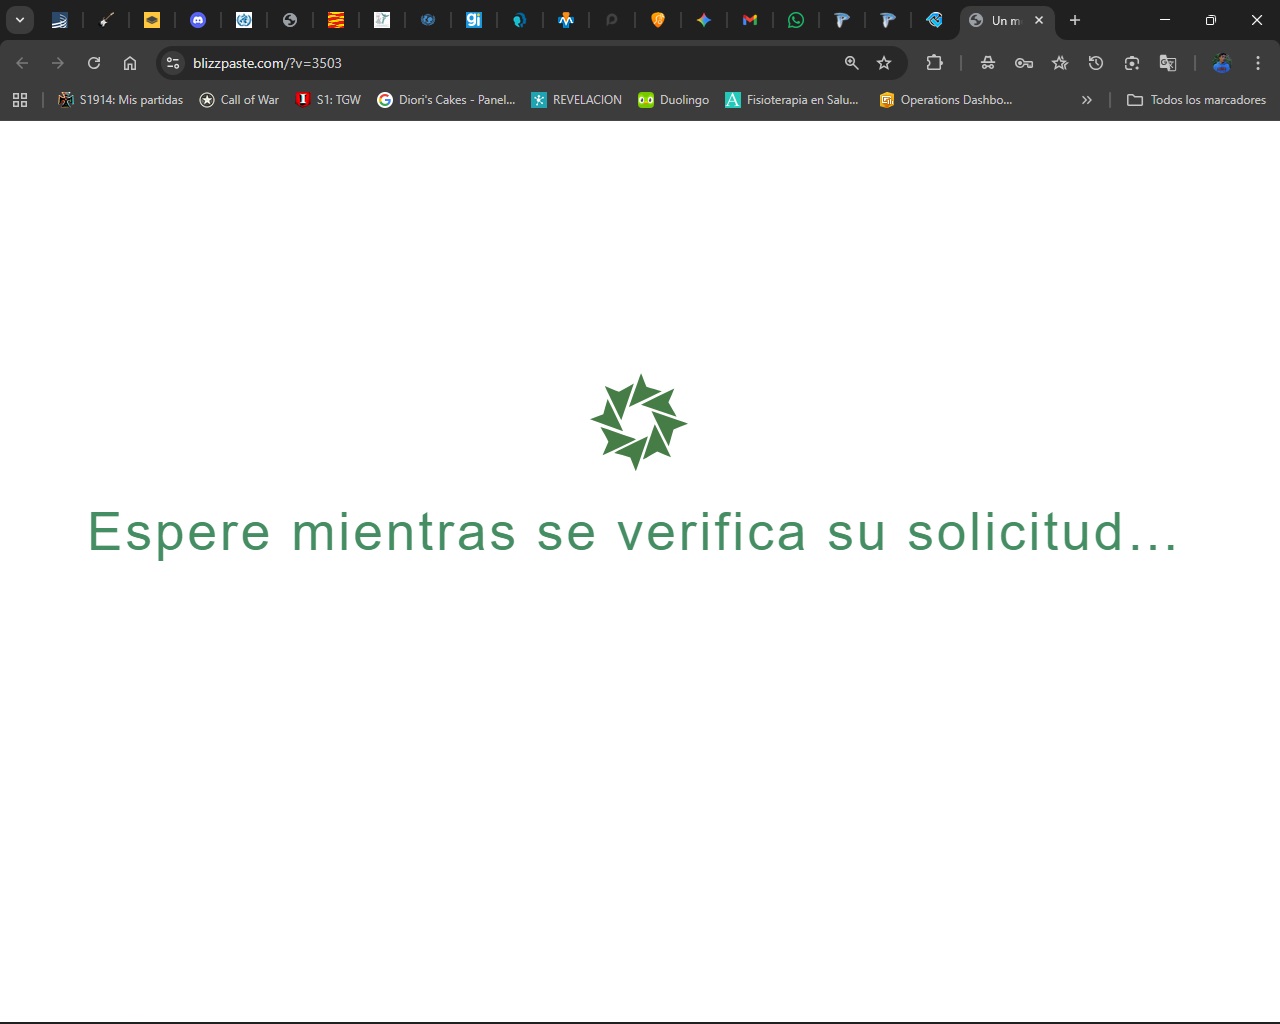Viewport: 1280px width, 1024px height.
Task: Open the Todos los marcadores folder
Action: point(1196,100)
